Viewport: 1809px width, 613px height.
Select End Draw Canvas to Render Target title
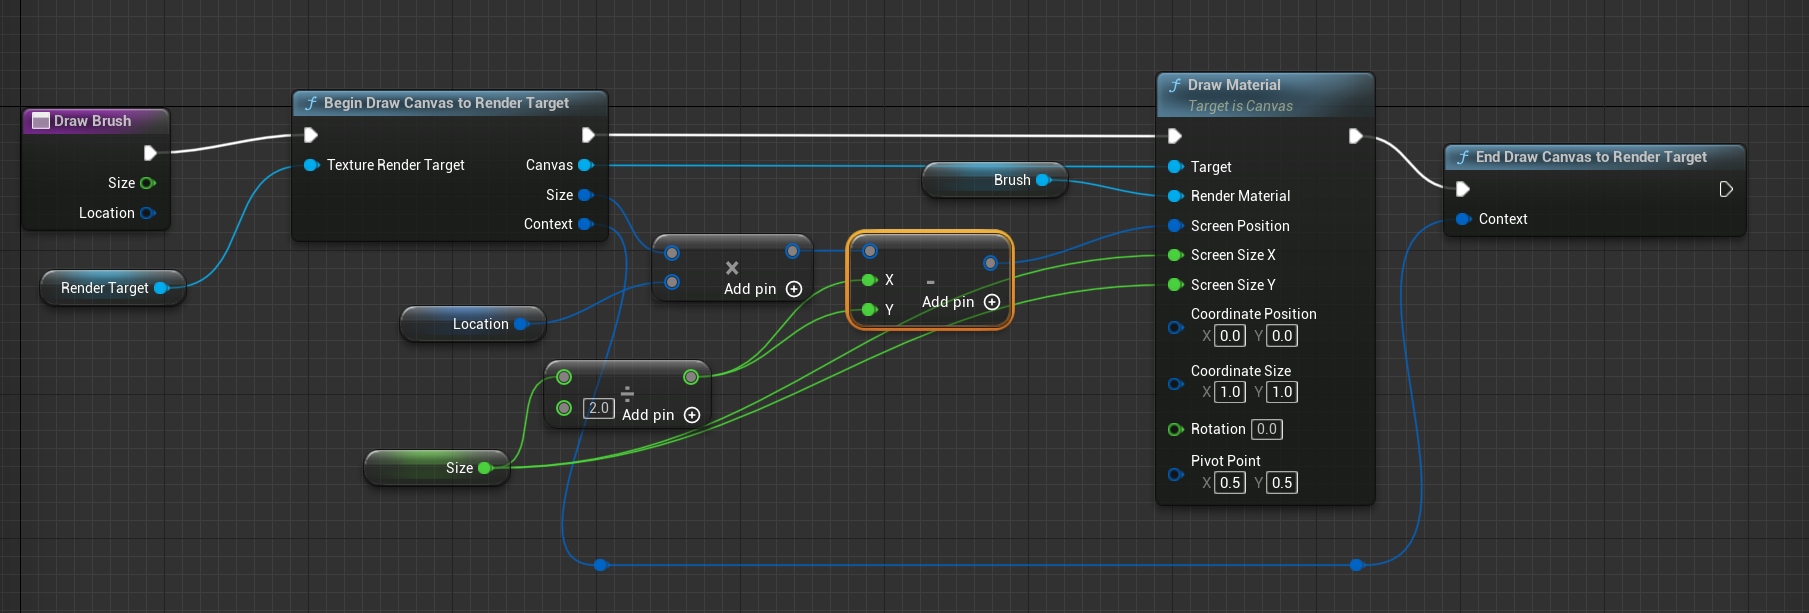(1591, 157)
